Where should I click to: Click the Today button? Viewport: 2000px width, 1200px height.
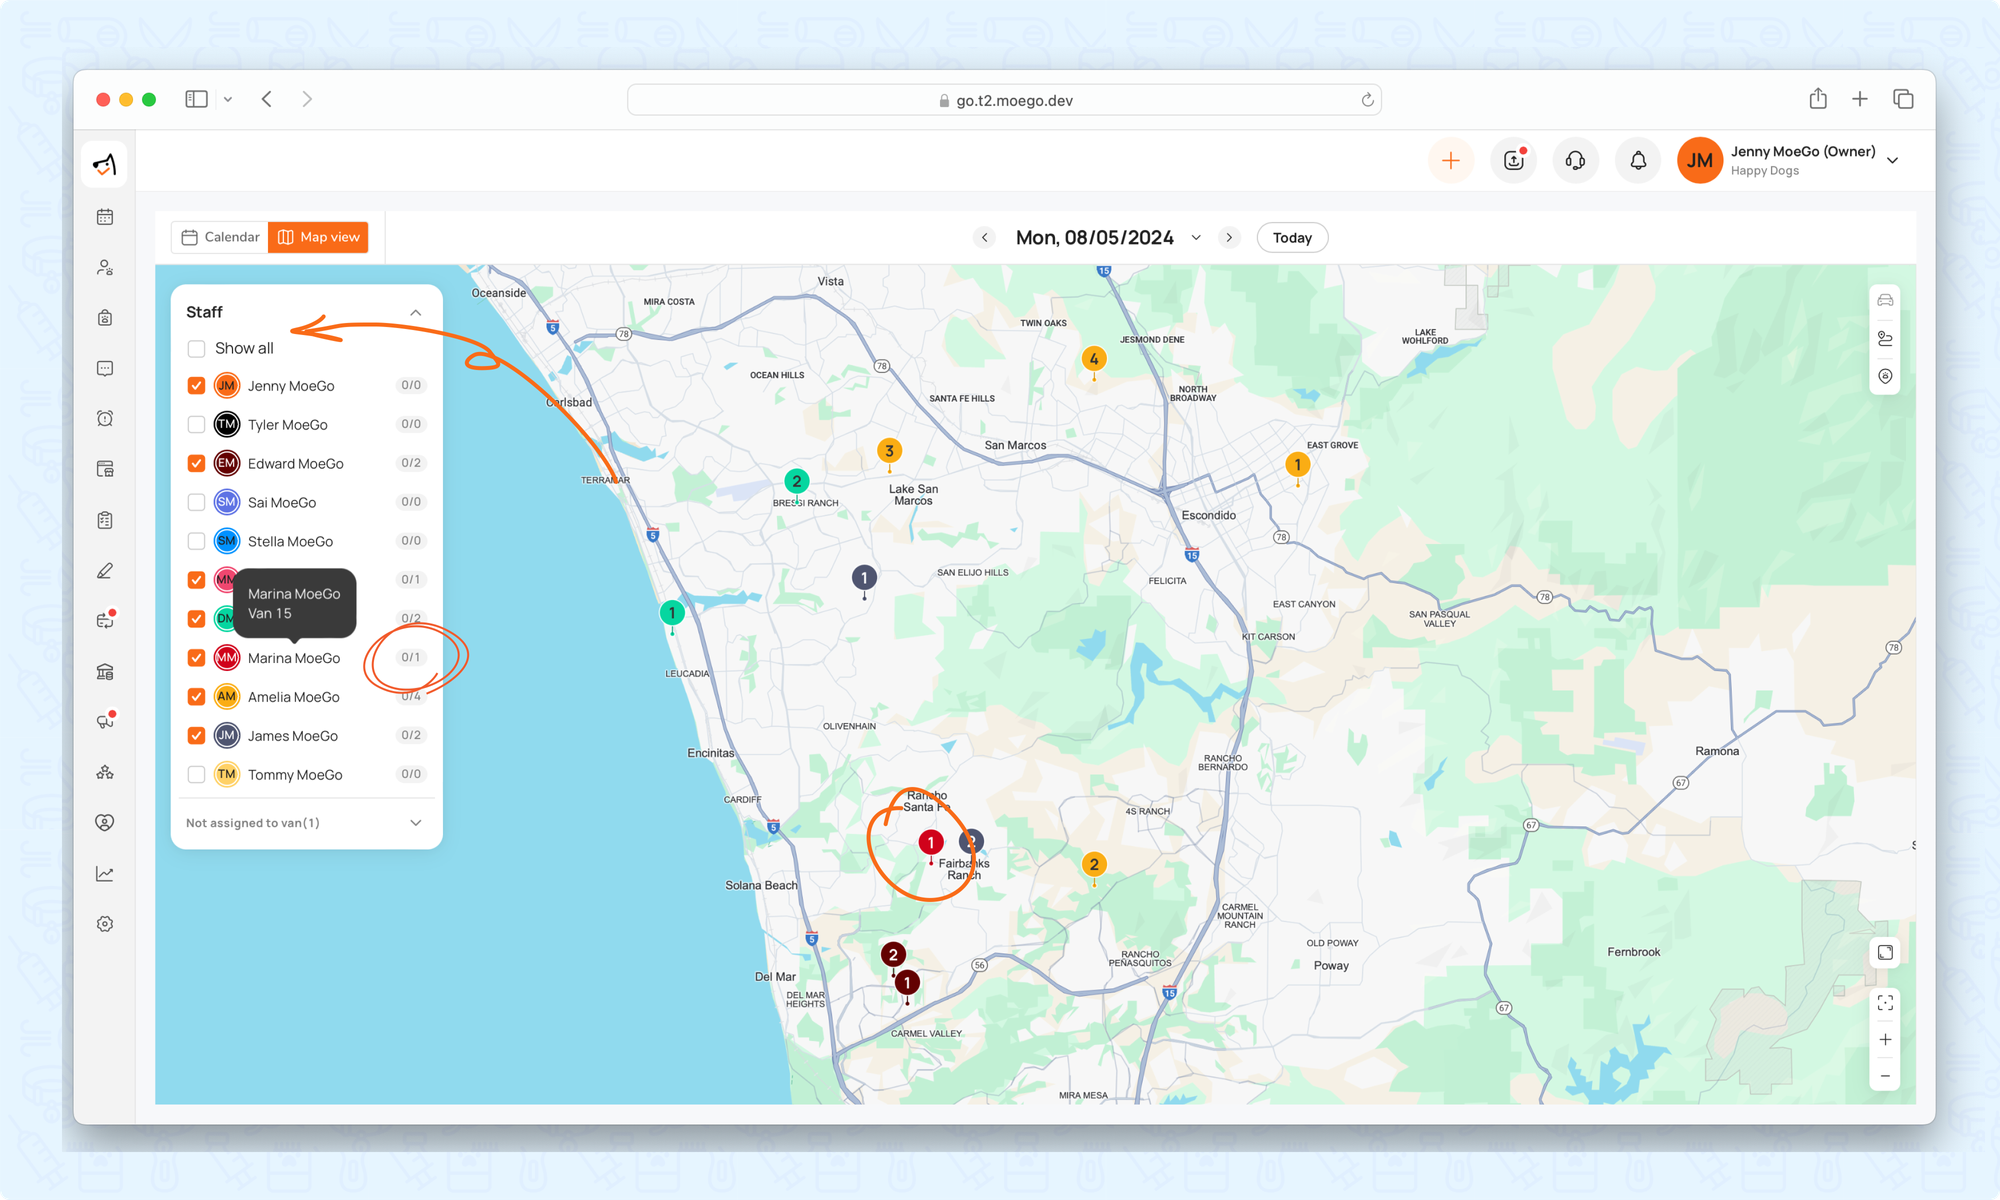coord(1292,238)
